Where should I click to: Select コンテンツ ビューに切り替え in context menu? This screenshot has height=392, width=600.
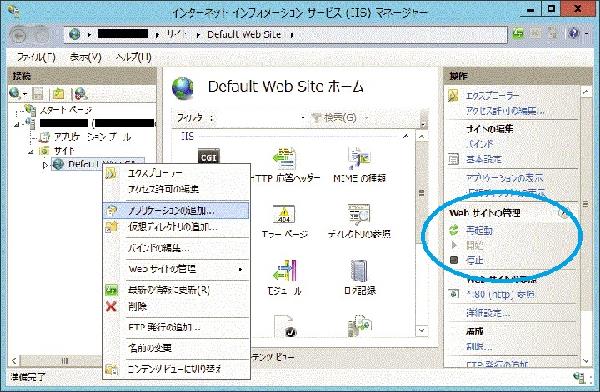tap(176, 369)
